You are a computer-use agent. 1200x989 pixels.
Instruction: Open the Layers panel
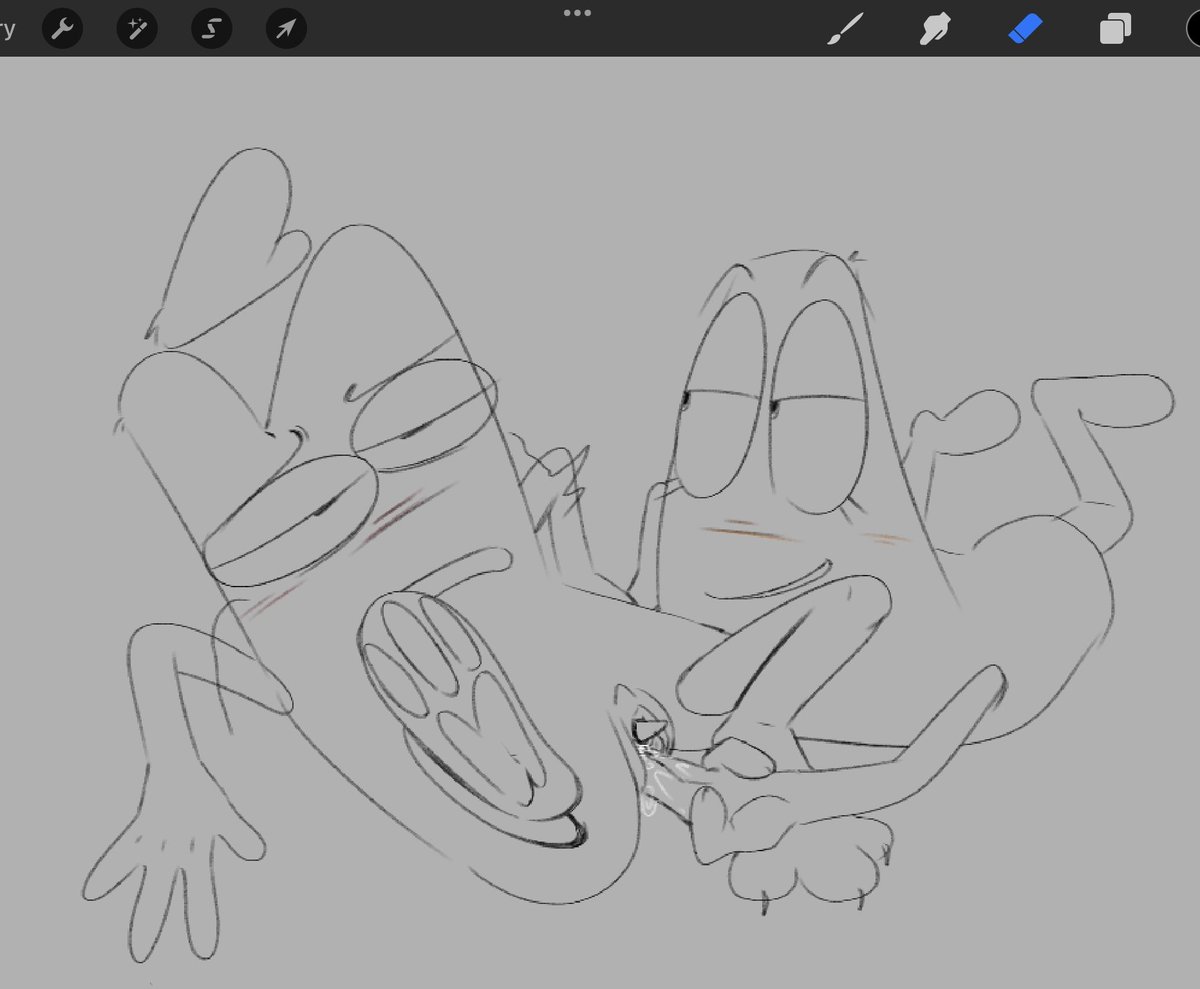[1115, 30]
